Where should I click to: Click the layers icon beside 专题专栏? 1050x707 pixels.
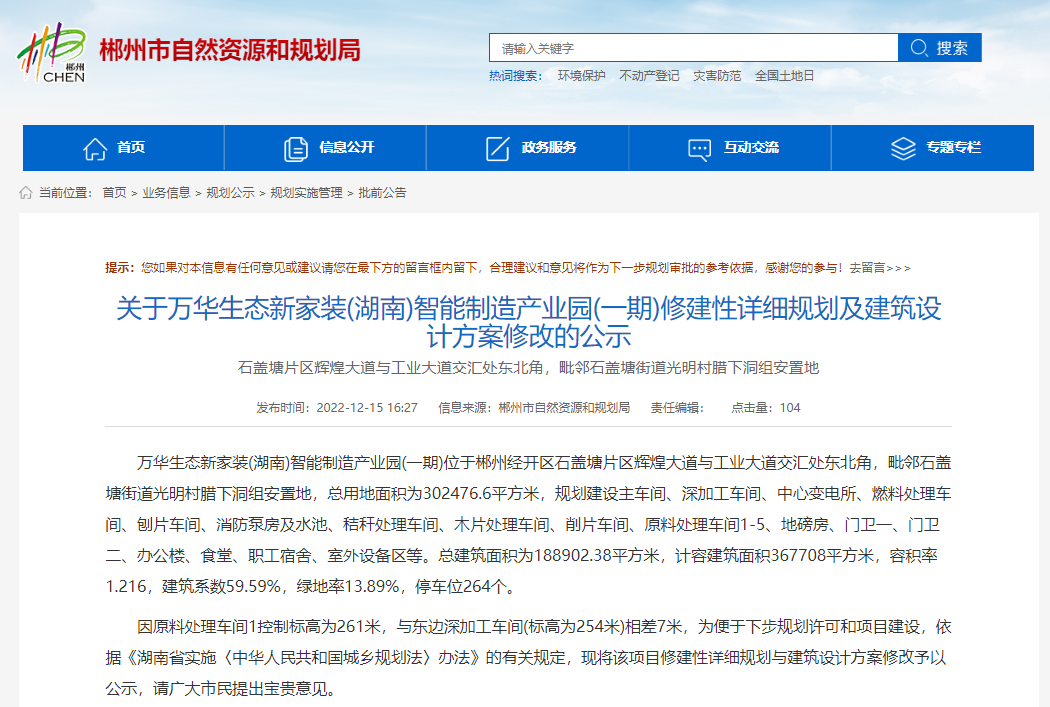pyautogui.click(x=903, y=149)
